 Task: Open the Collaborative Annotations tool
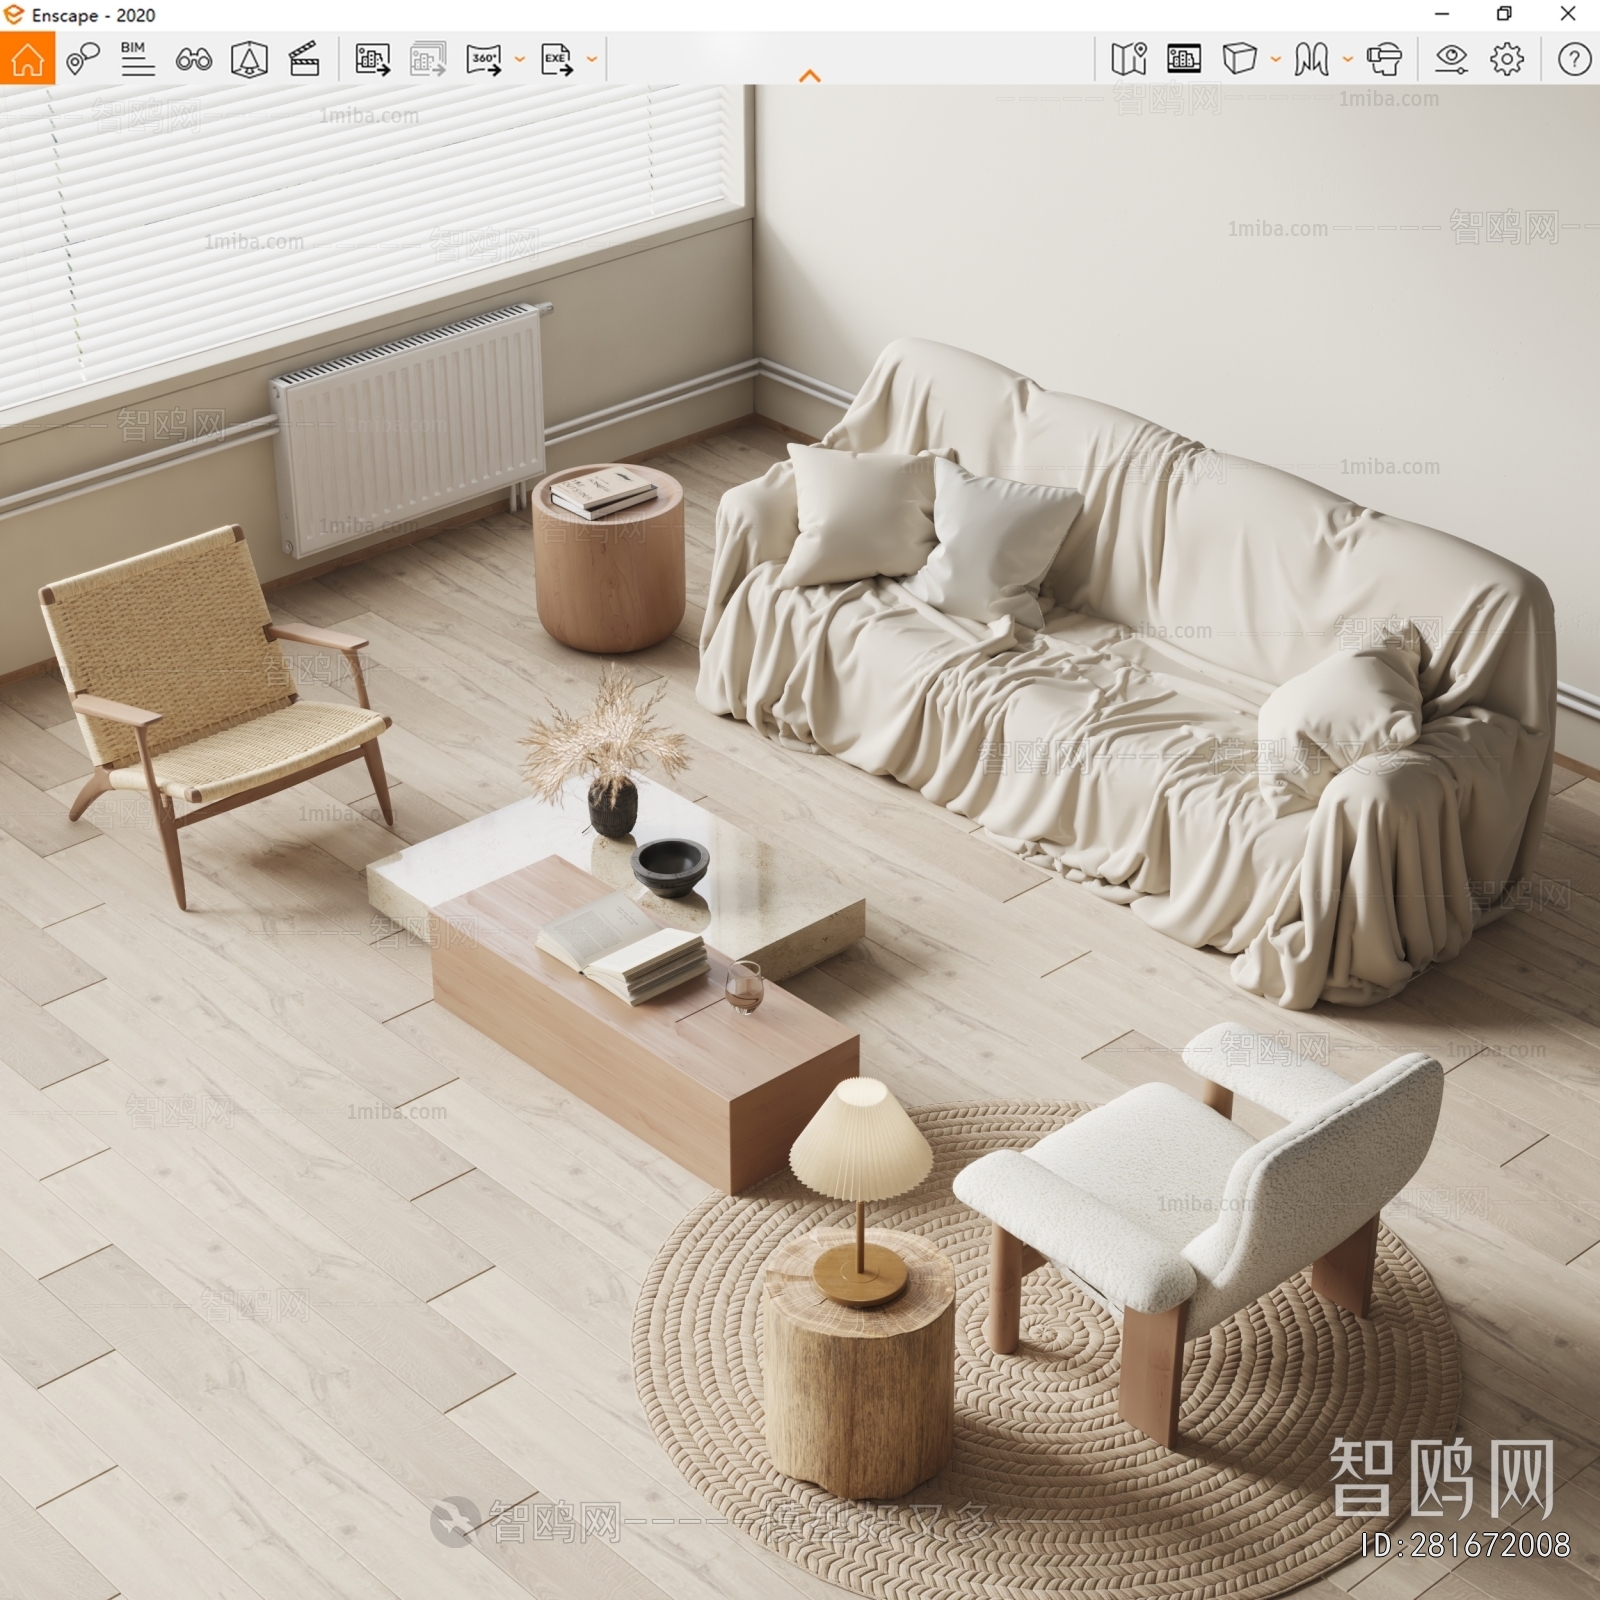click(83, 59)
